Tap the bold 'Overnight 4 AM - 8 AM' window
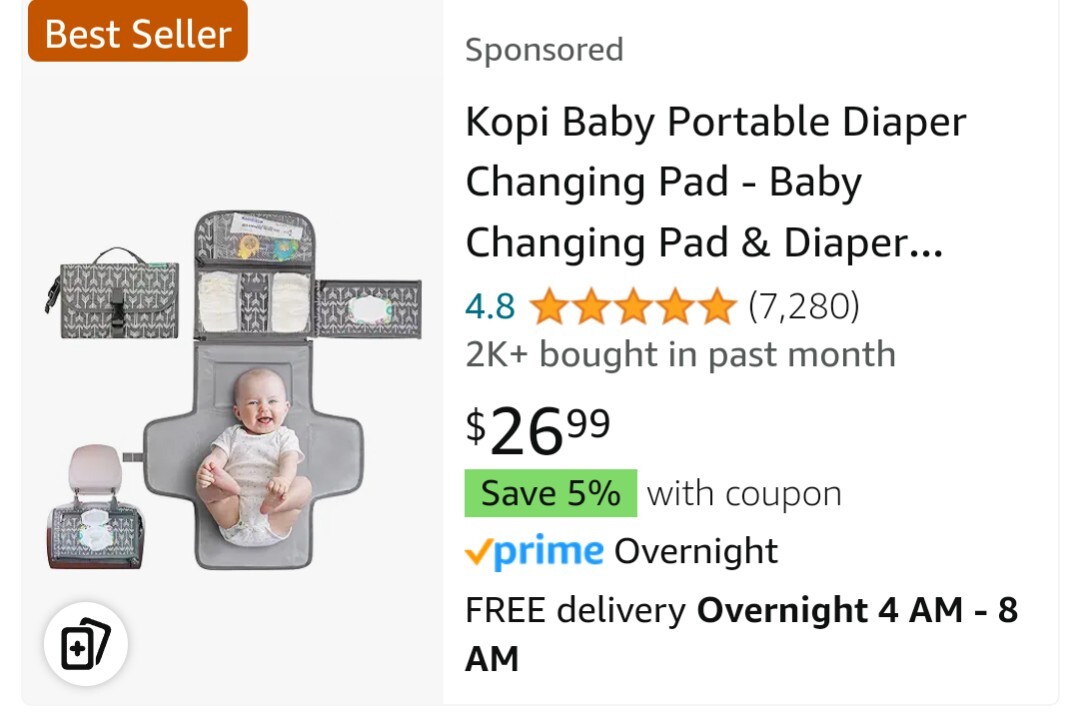The height and width of the screenshot is (723, 1079). [856, 610]
